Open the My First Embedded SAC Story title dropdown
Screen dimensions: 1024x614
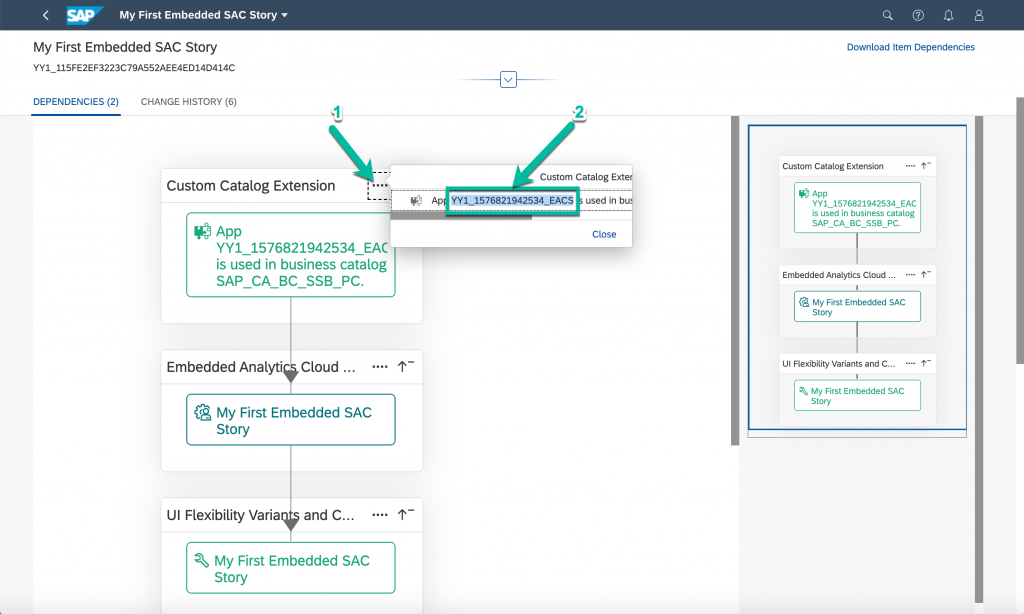[204, 15]
